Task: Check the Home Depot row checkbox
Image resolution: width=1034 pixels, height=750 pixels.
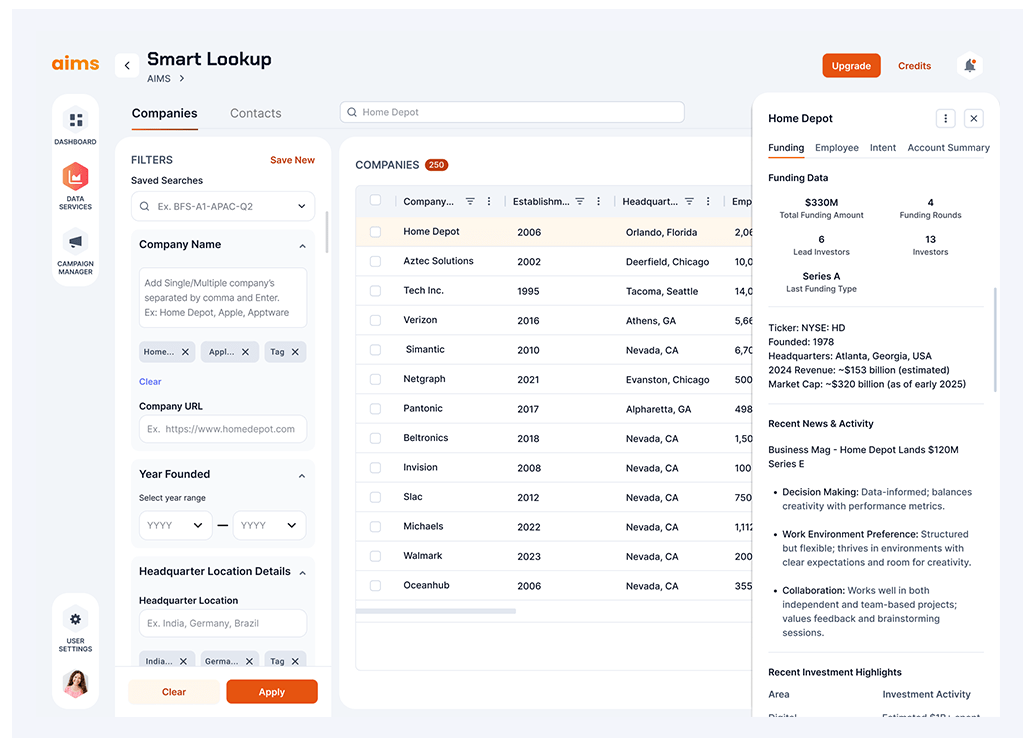Action: pos(376,232)
